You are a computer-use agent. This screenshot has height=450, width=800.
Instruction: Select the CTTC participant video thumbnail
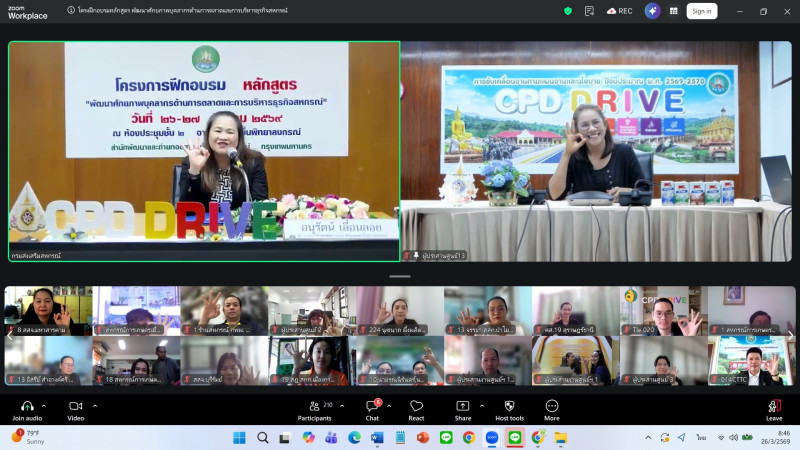pos(751,362)
